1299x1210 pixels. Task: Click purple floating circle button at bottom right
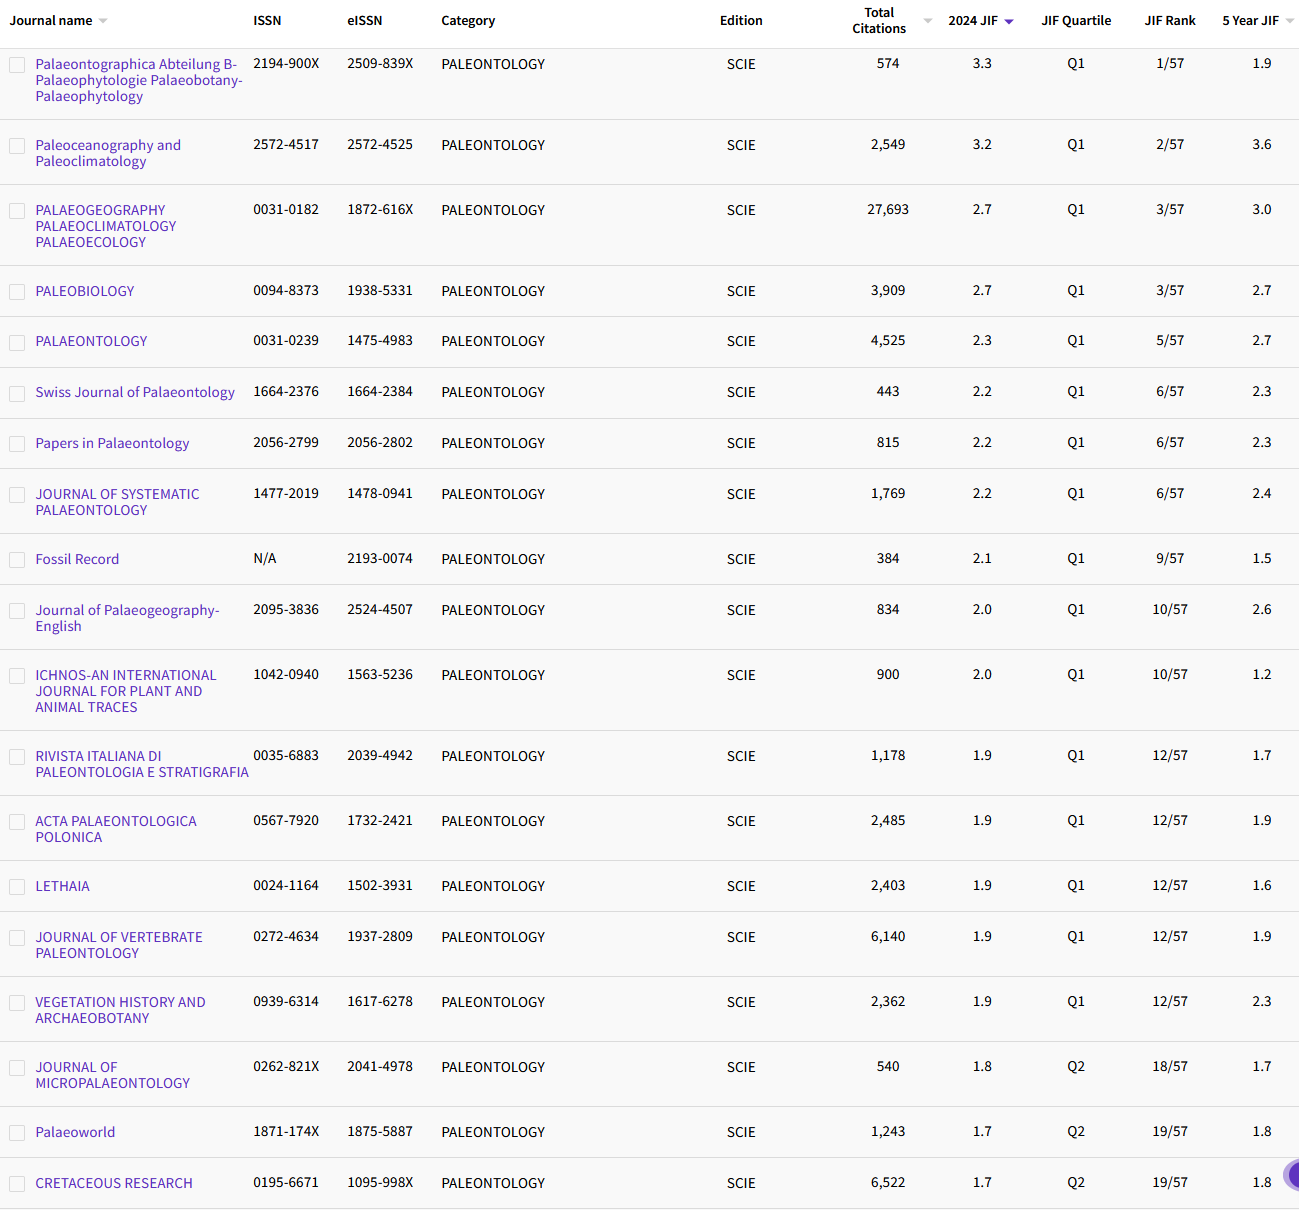[x=1292, y=1175]
